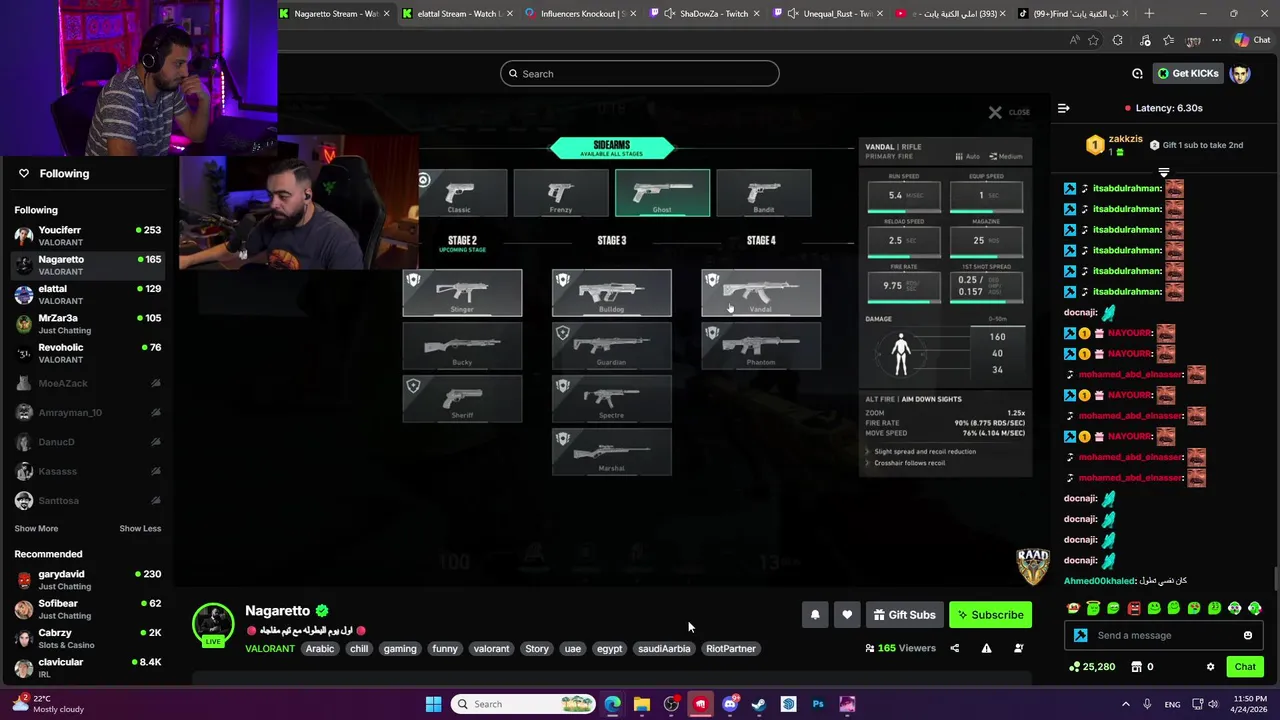
Task: Click the Nagaretto streamer avatar with LIVE badge
Action: pyautogui.click(x=213, y=624)
